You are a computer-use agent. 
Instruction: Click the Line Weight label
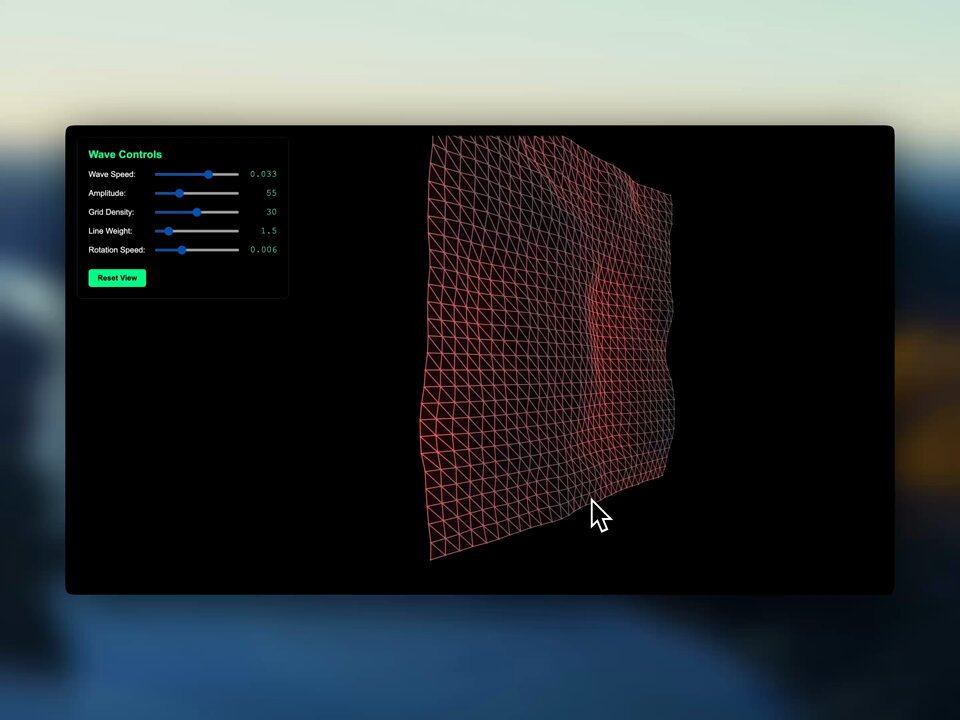click(110, 231)
